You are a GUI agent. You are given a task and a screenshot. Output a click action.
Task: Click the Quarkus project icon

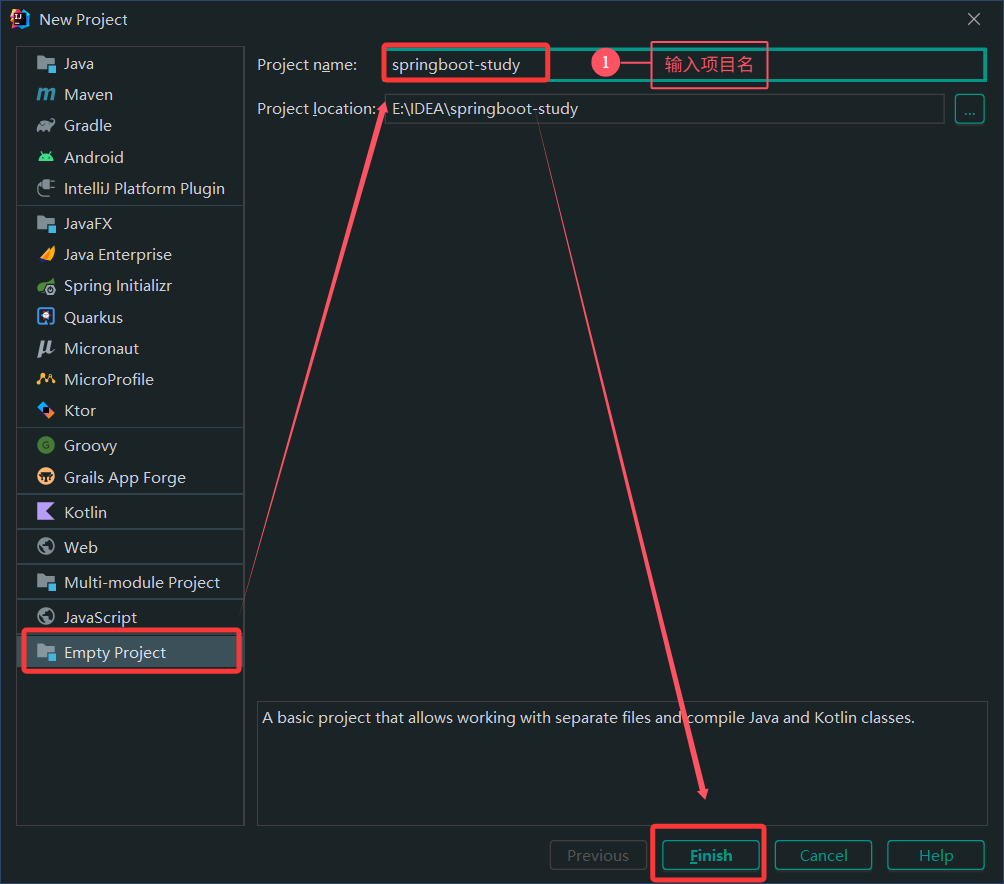pyautogui.click(x=46, y=317)
